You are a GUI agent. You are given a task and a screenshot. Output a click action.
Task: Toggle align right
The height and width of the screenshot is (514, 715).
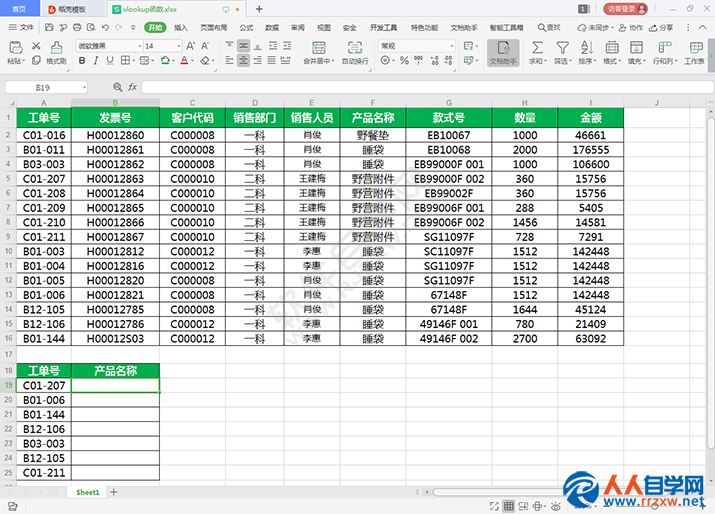(x=258, y=60)
